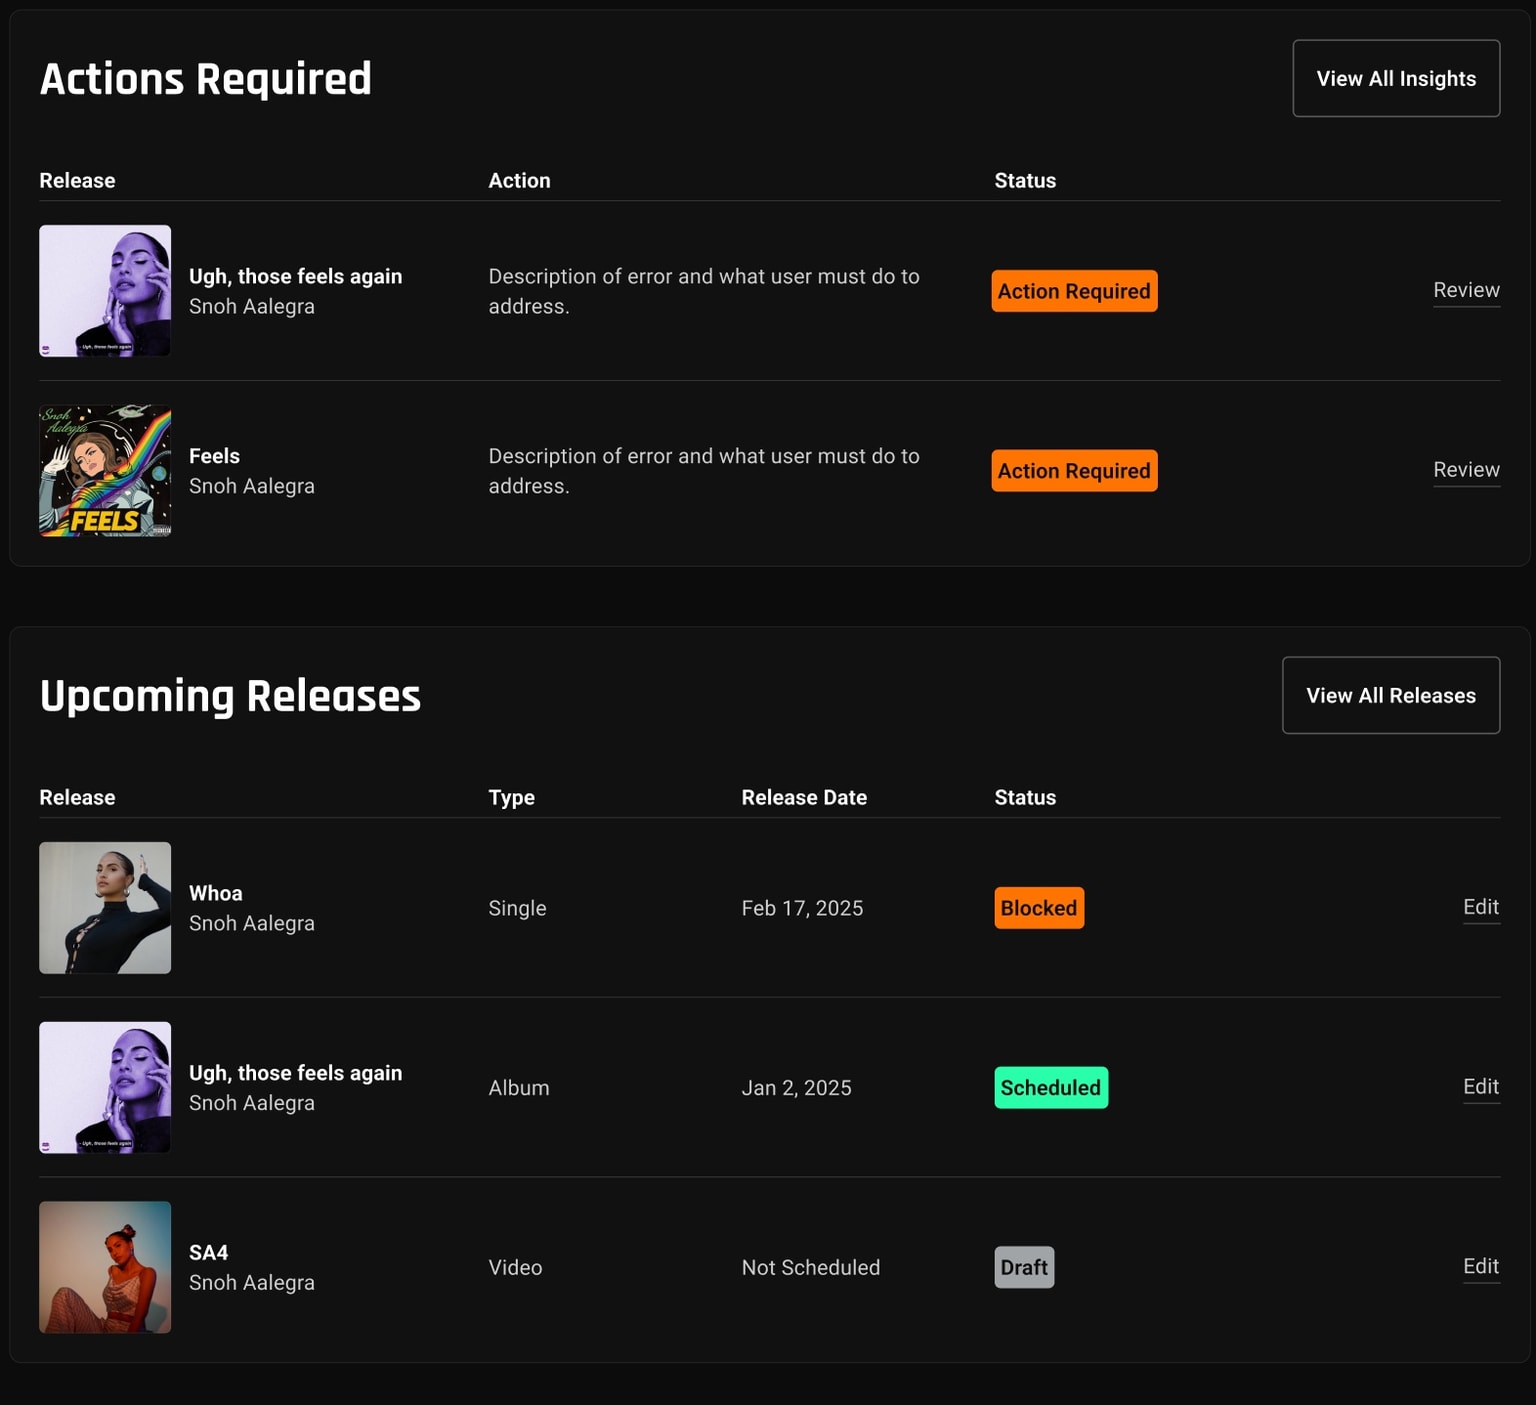Click the Whoa single cover art

105,908
